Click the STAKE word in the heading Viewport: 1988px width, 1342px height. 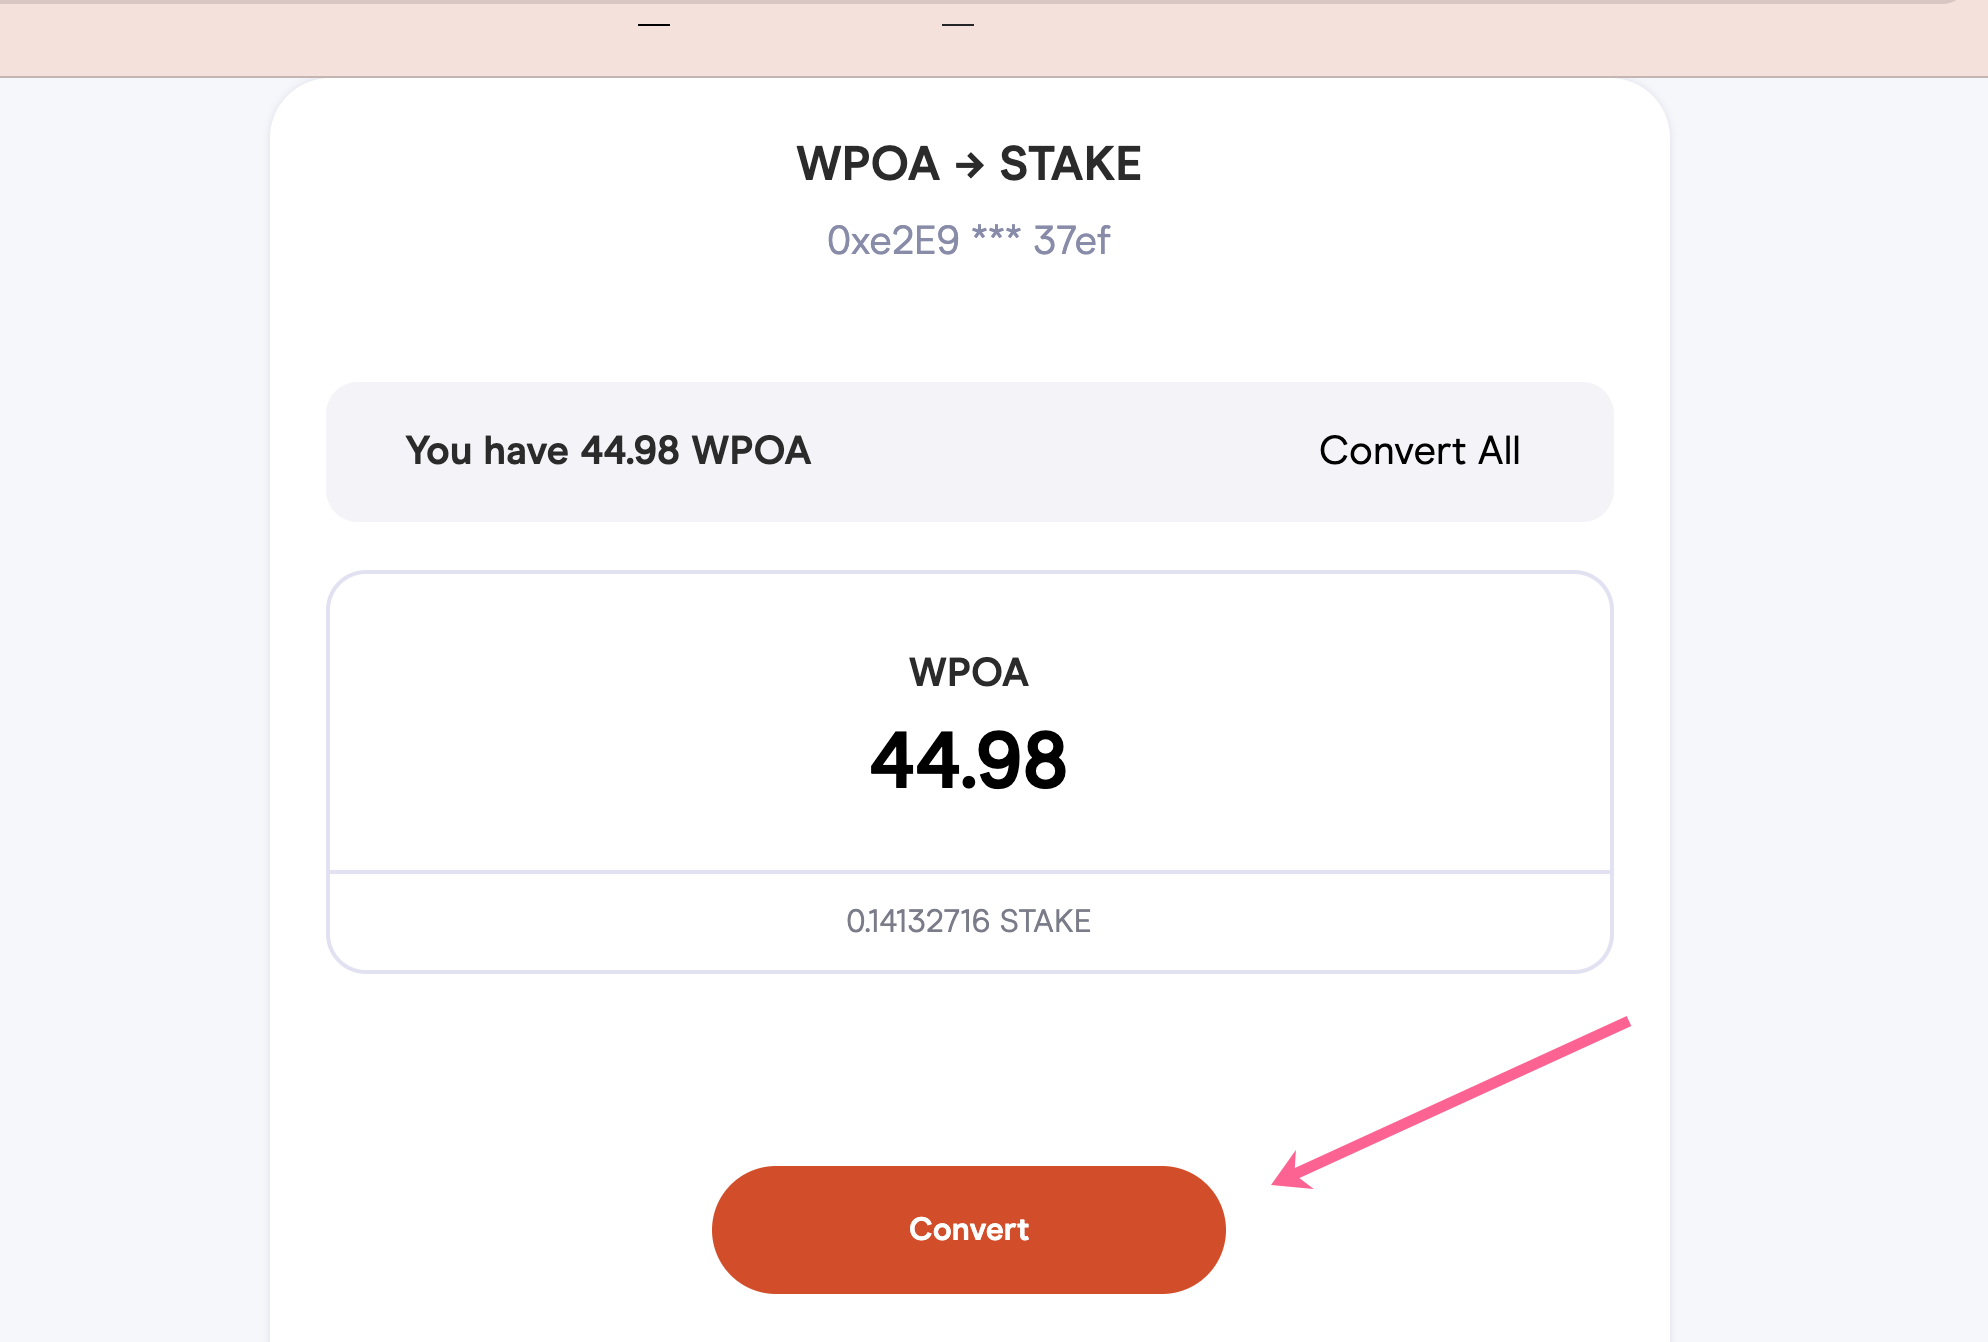click(1070, 164)
